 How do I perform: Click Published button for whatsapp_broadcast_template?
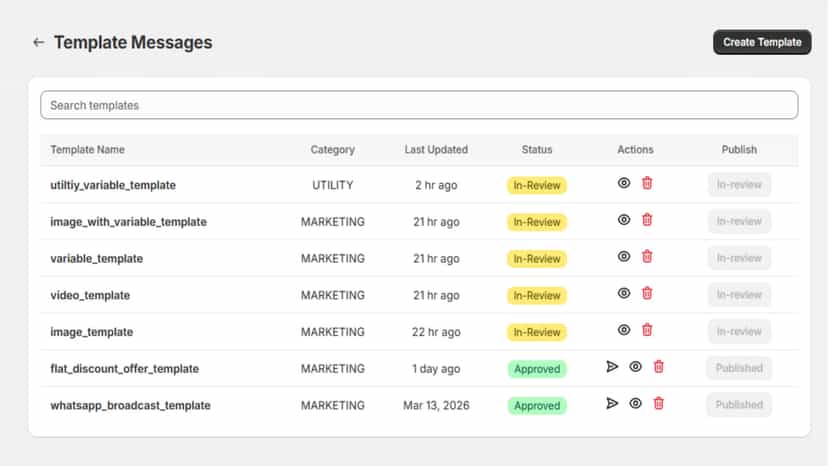coord(739,405)
